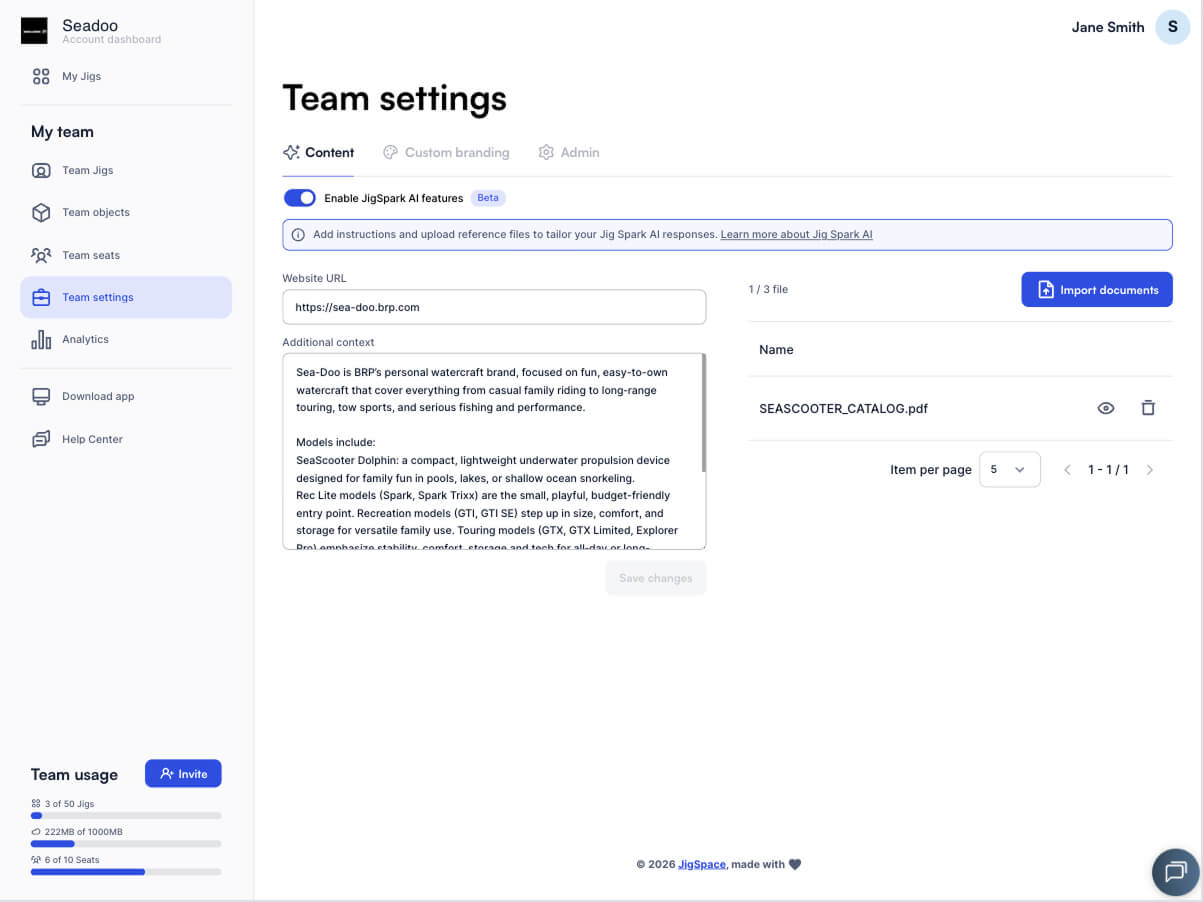The height and width of the screenshot is (902, 1203).
Task: Click the Additional context scrollbar
Action: coord(704,412)
